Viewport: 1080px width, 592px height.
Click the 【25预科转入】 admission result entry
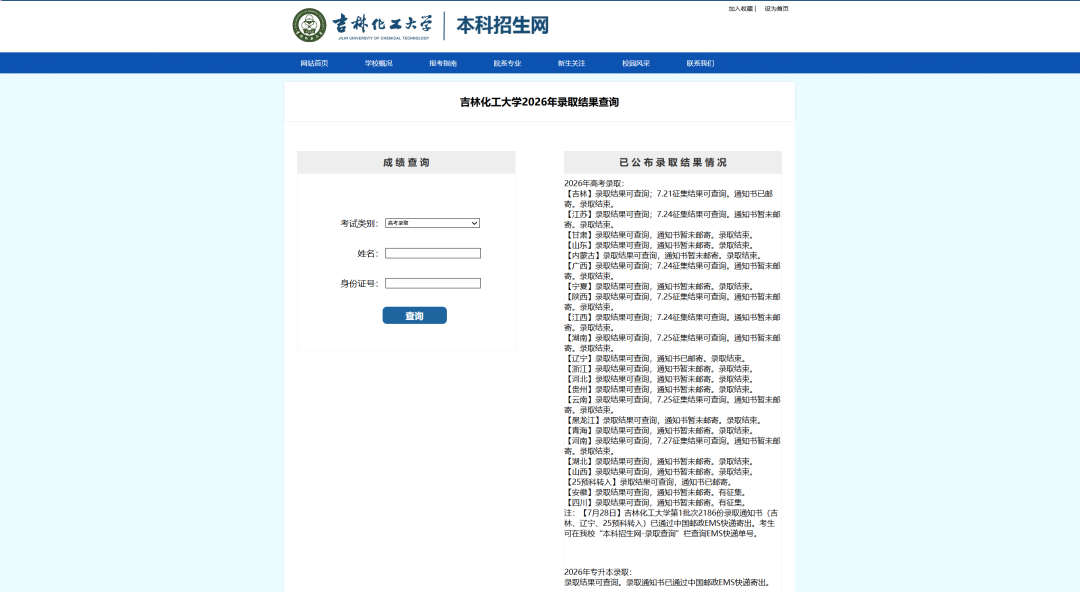tap(647, 482)
